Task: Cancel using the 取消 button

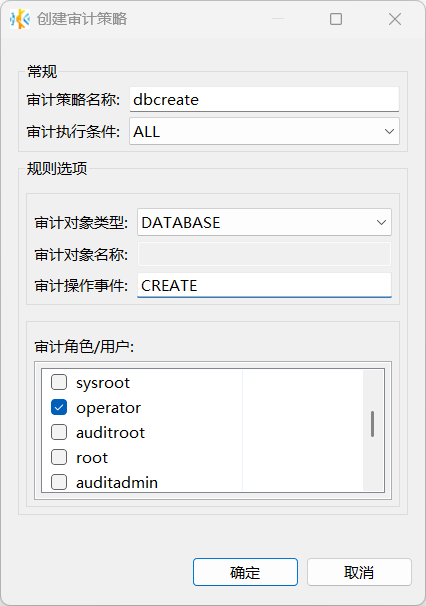Action: click(x=359, y=572)
